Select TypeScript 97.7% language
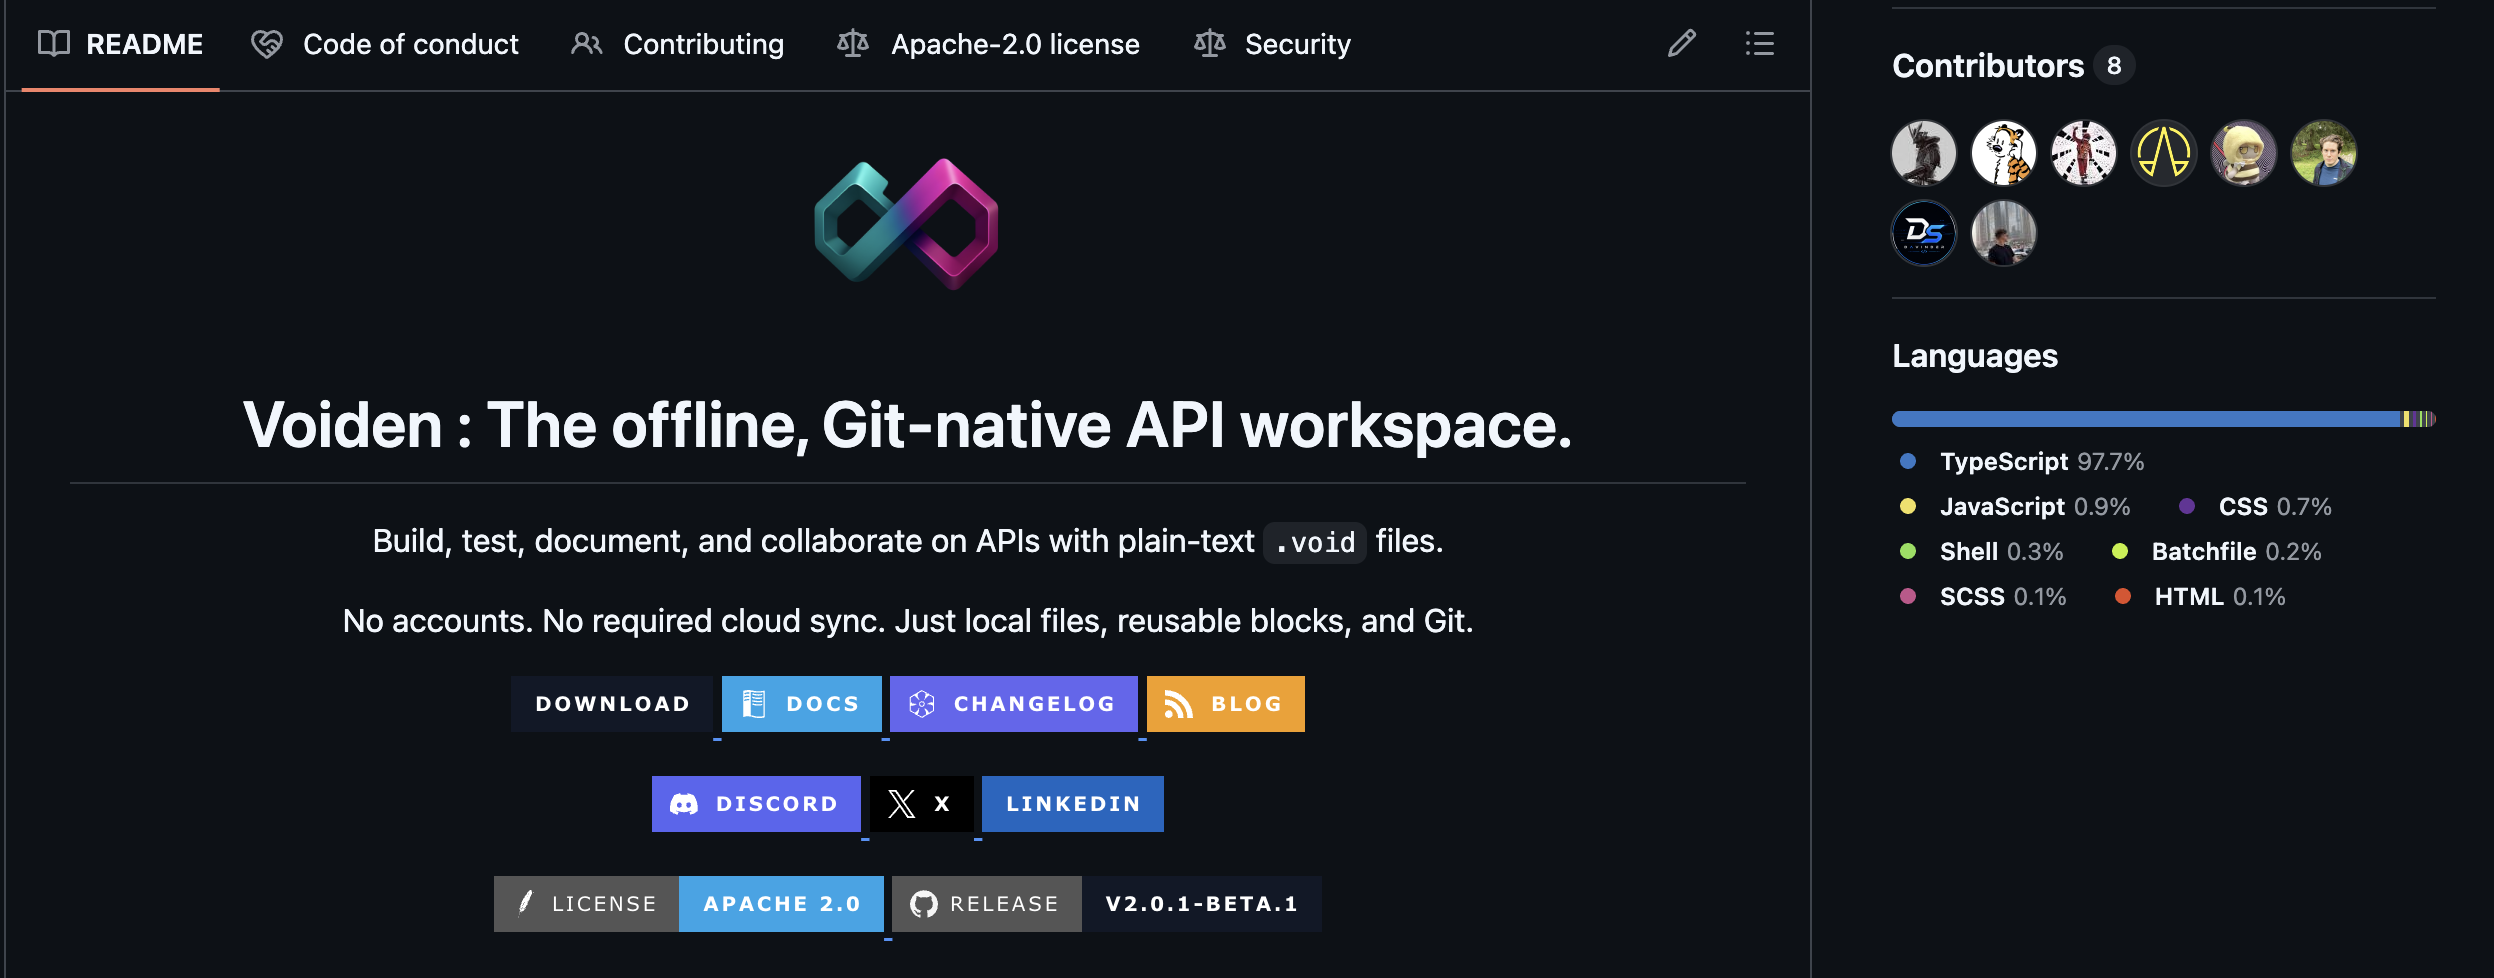This screenshot has height=978, width=2494. coord(2022,462)
